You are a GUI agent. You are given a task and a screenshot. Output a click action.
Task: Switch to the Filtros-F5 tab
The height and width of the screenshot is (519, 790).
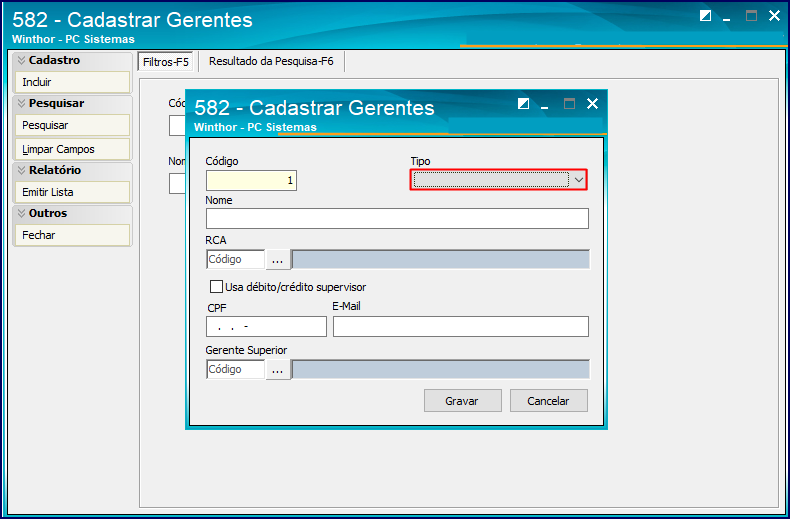point(166,62)
